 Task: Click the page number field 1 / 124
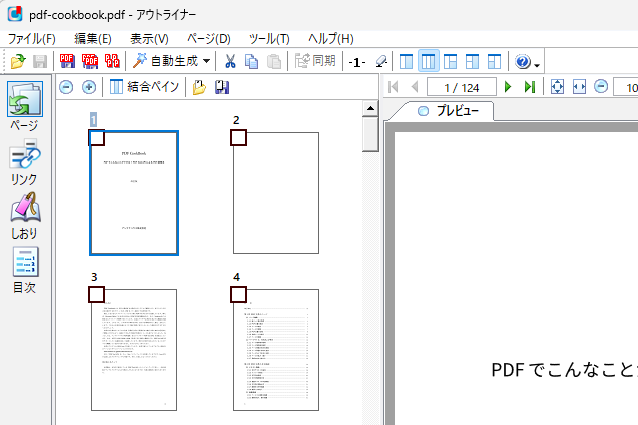click(461, 87)
